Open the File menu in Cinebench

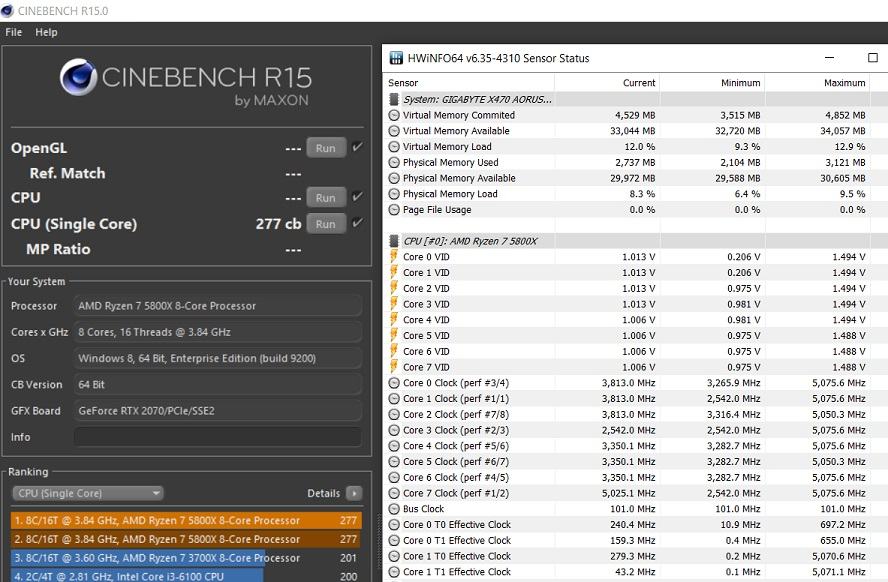[14, 32]
